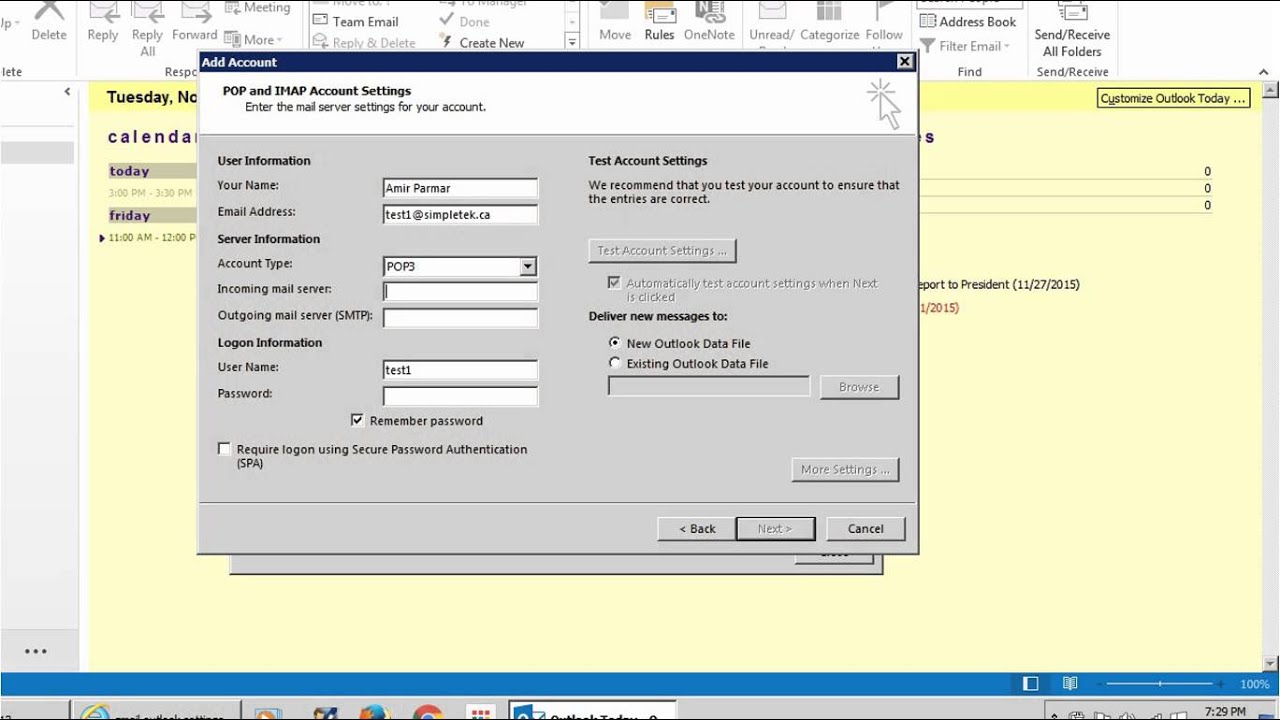Image resolution: width=1280 pixels, height=720 pixels.
Task: Click Send/Receive All Folders
Action: tap(1072, 30)
